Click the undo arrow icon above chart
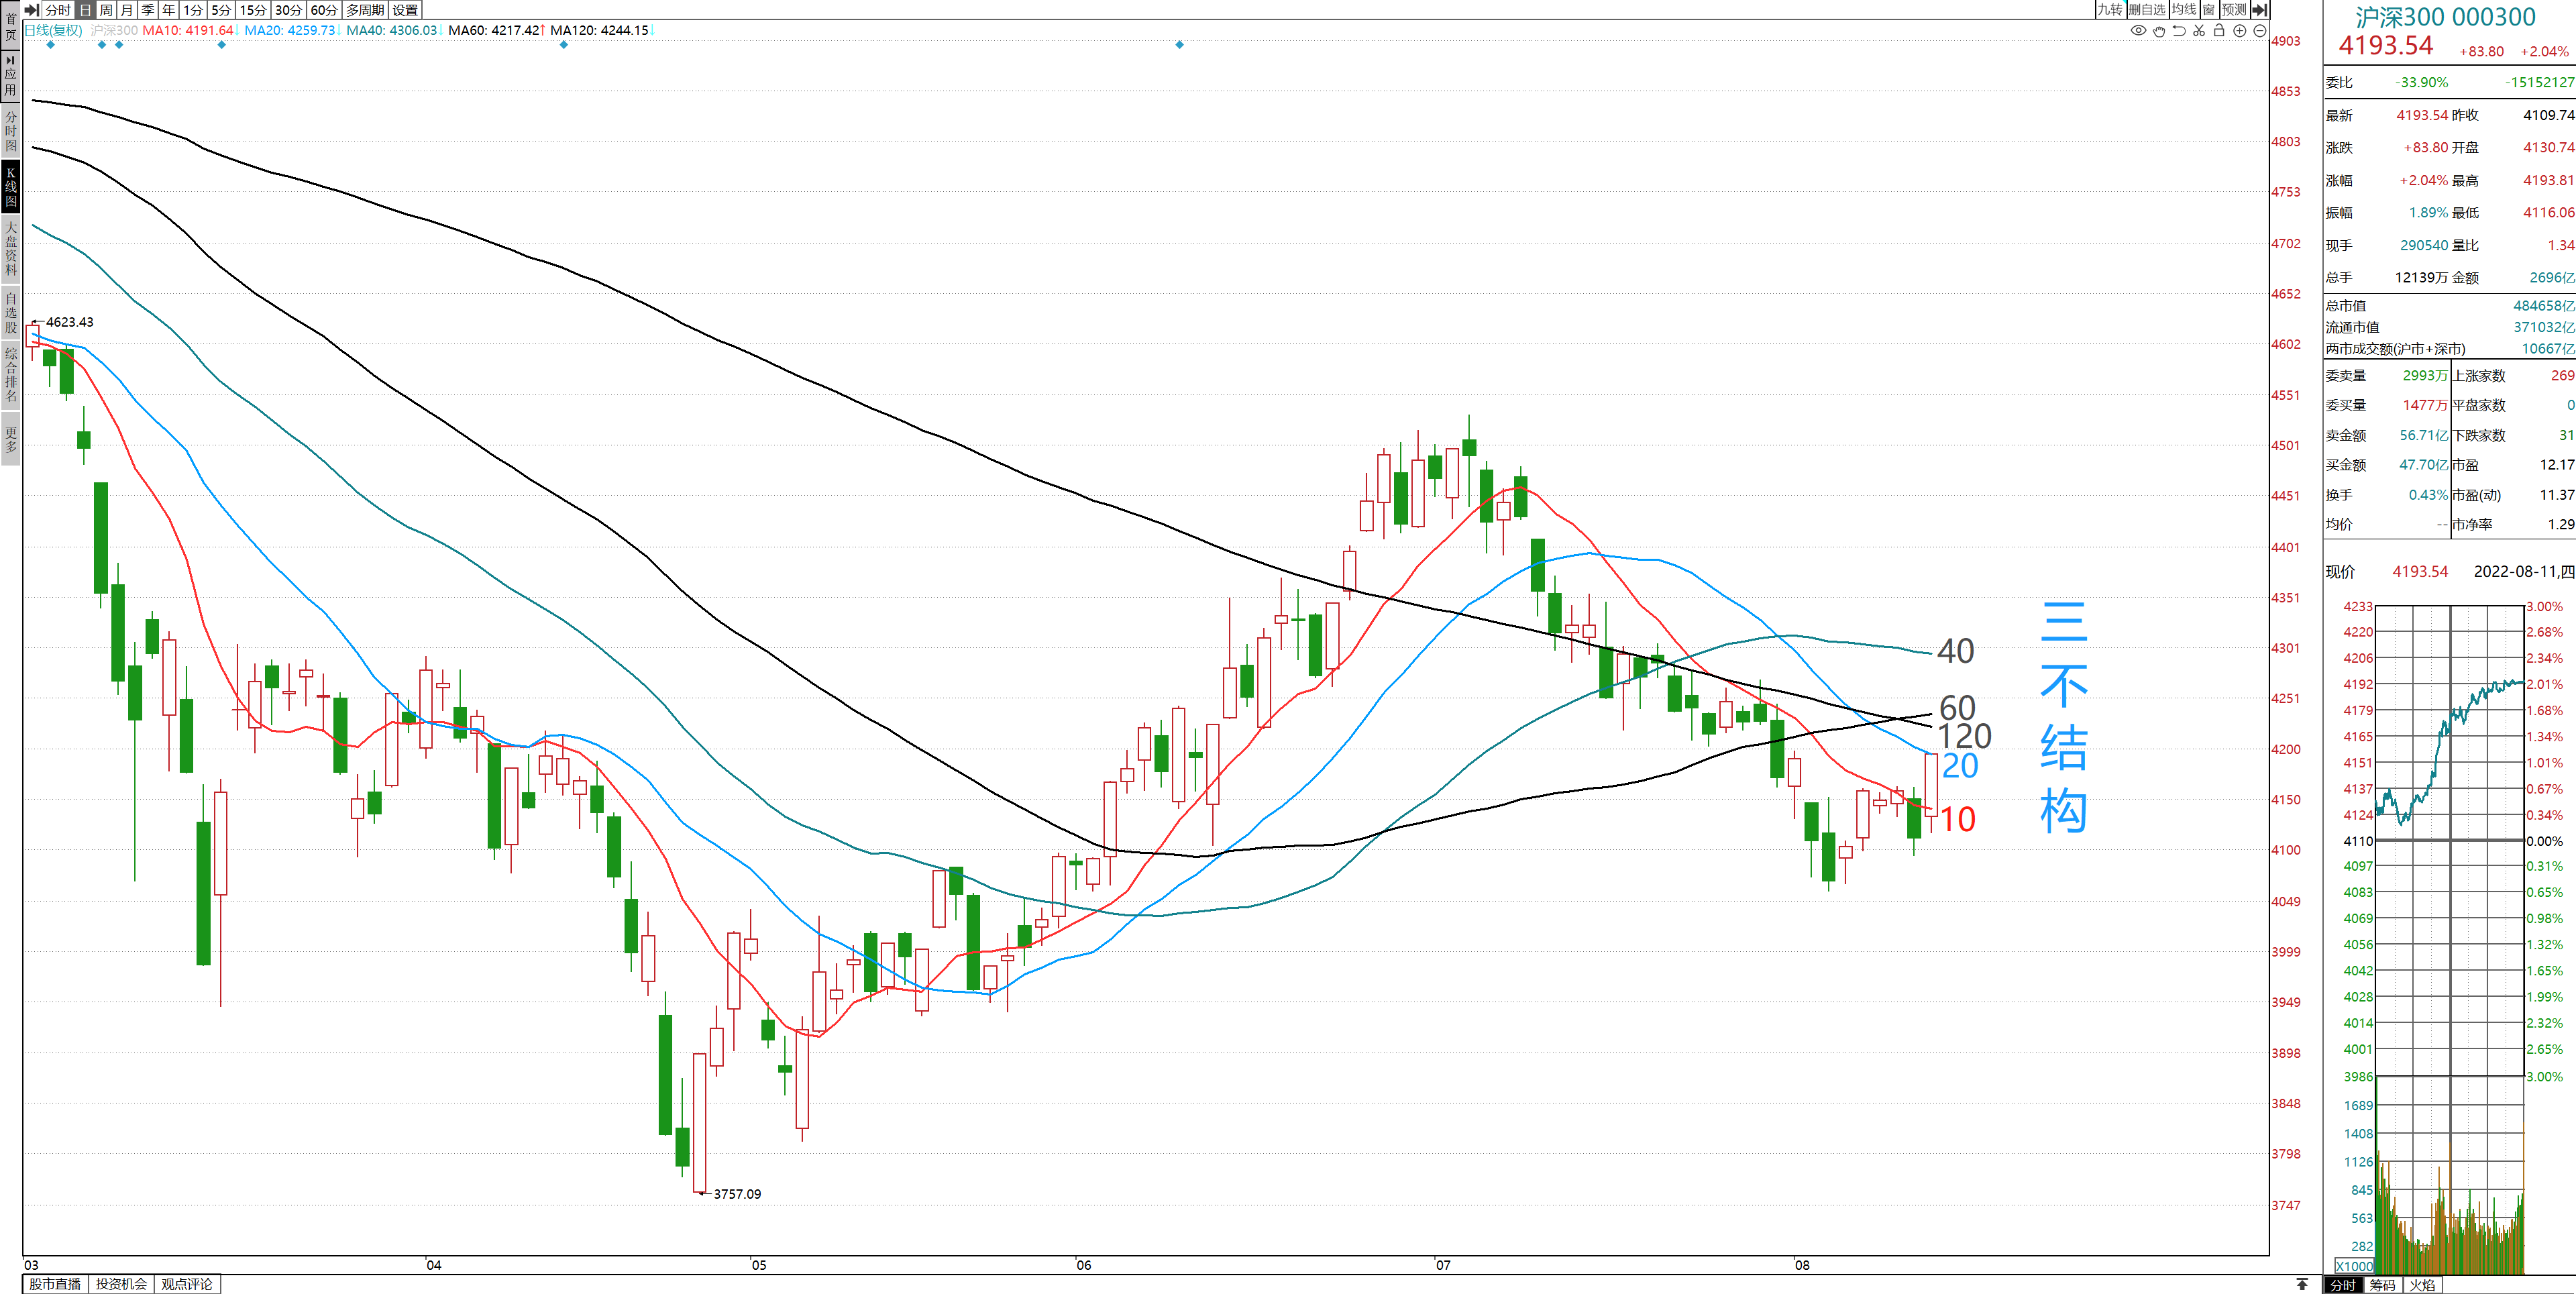 point(2179,30)
